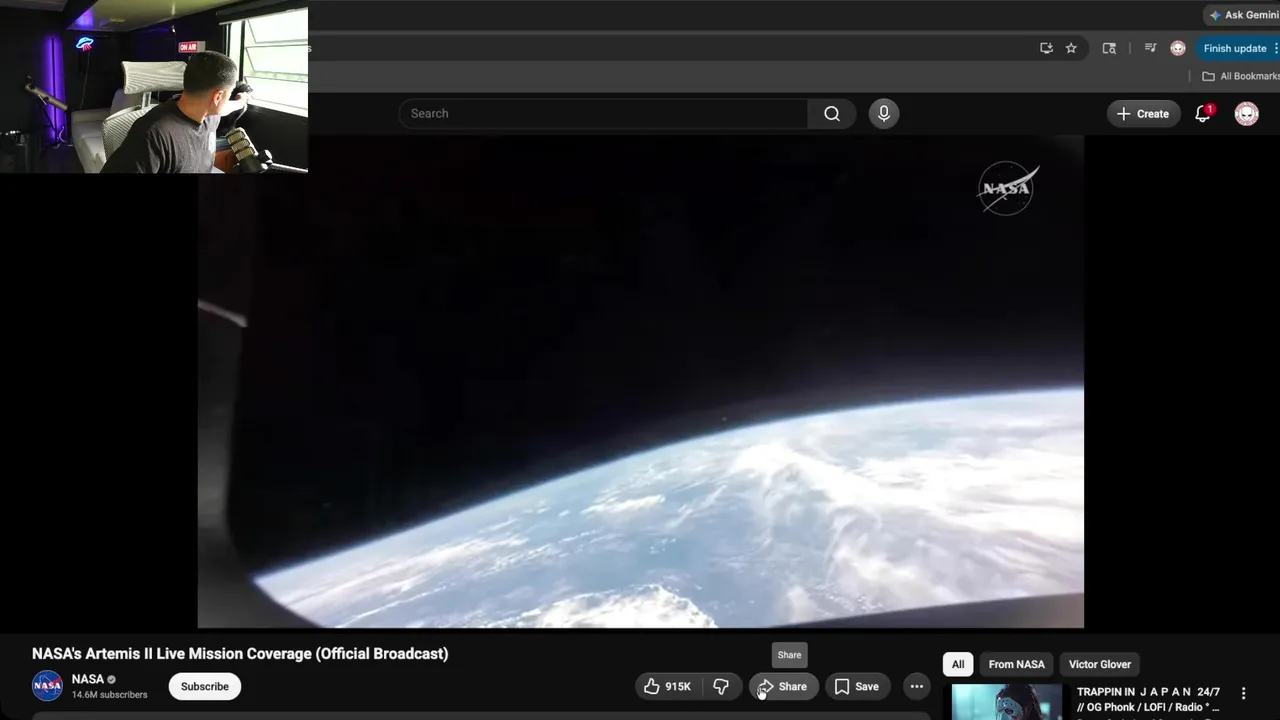The width and height of the screenshot is (1280, 720).
Task: Click the install app icon in address bar
Action: coord(1046,48)
